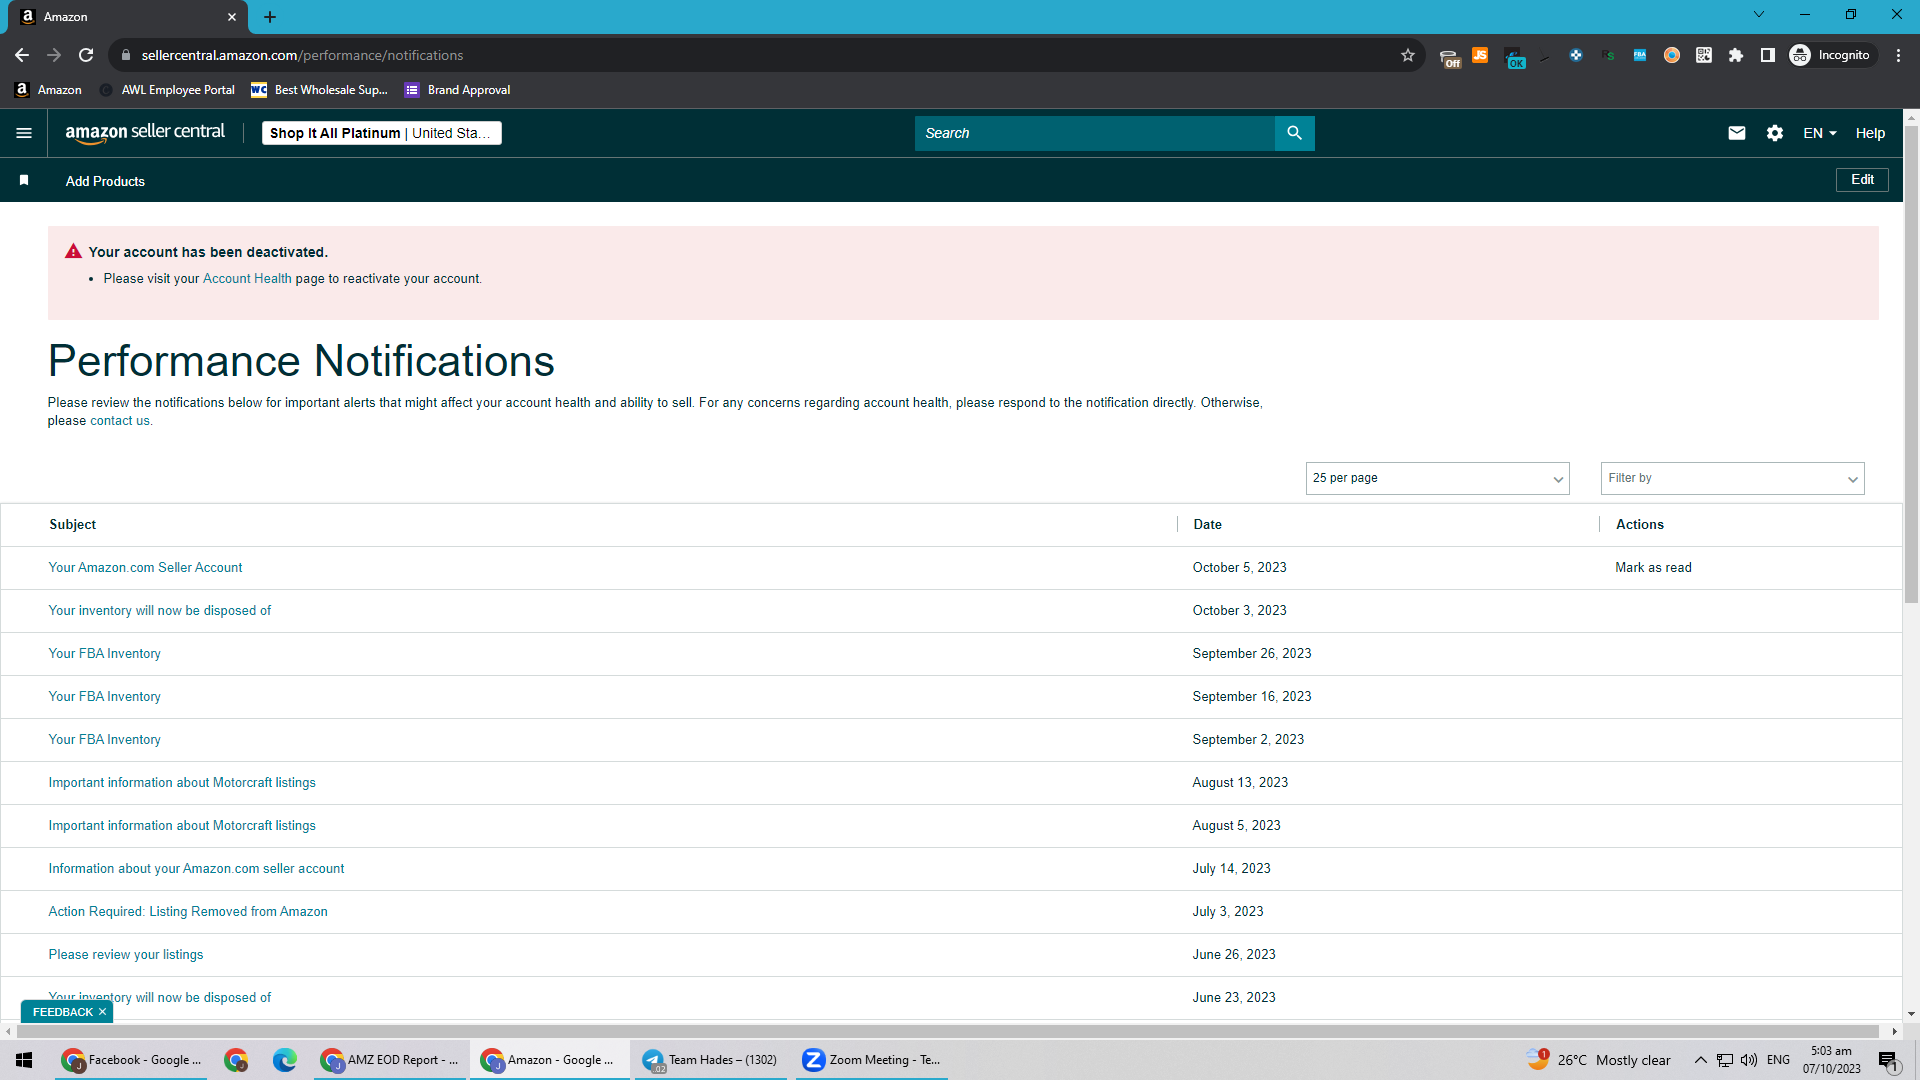
Task: Open the AWL Employee Portal bookmark
Action: click(167, 90)
